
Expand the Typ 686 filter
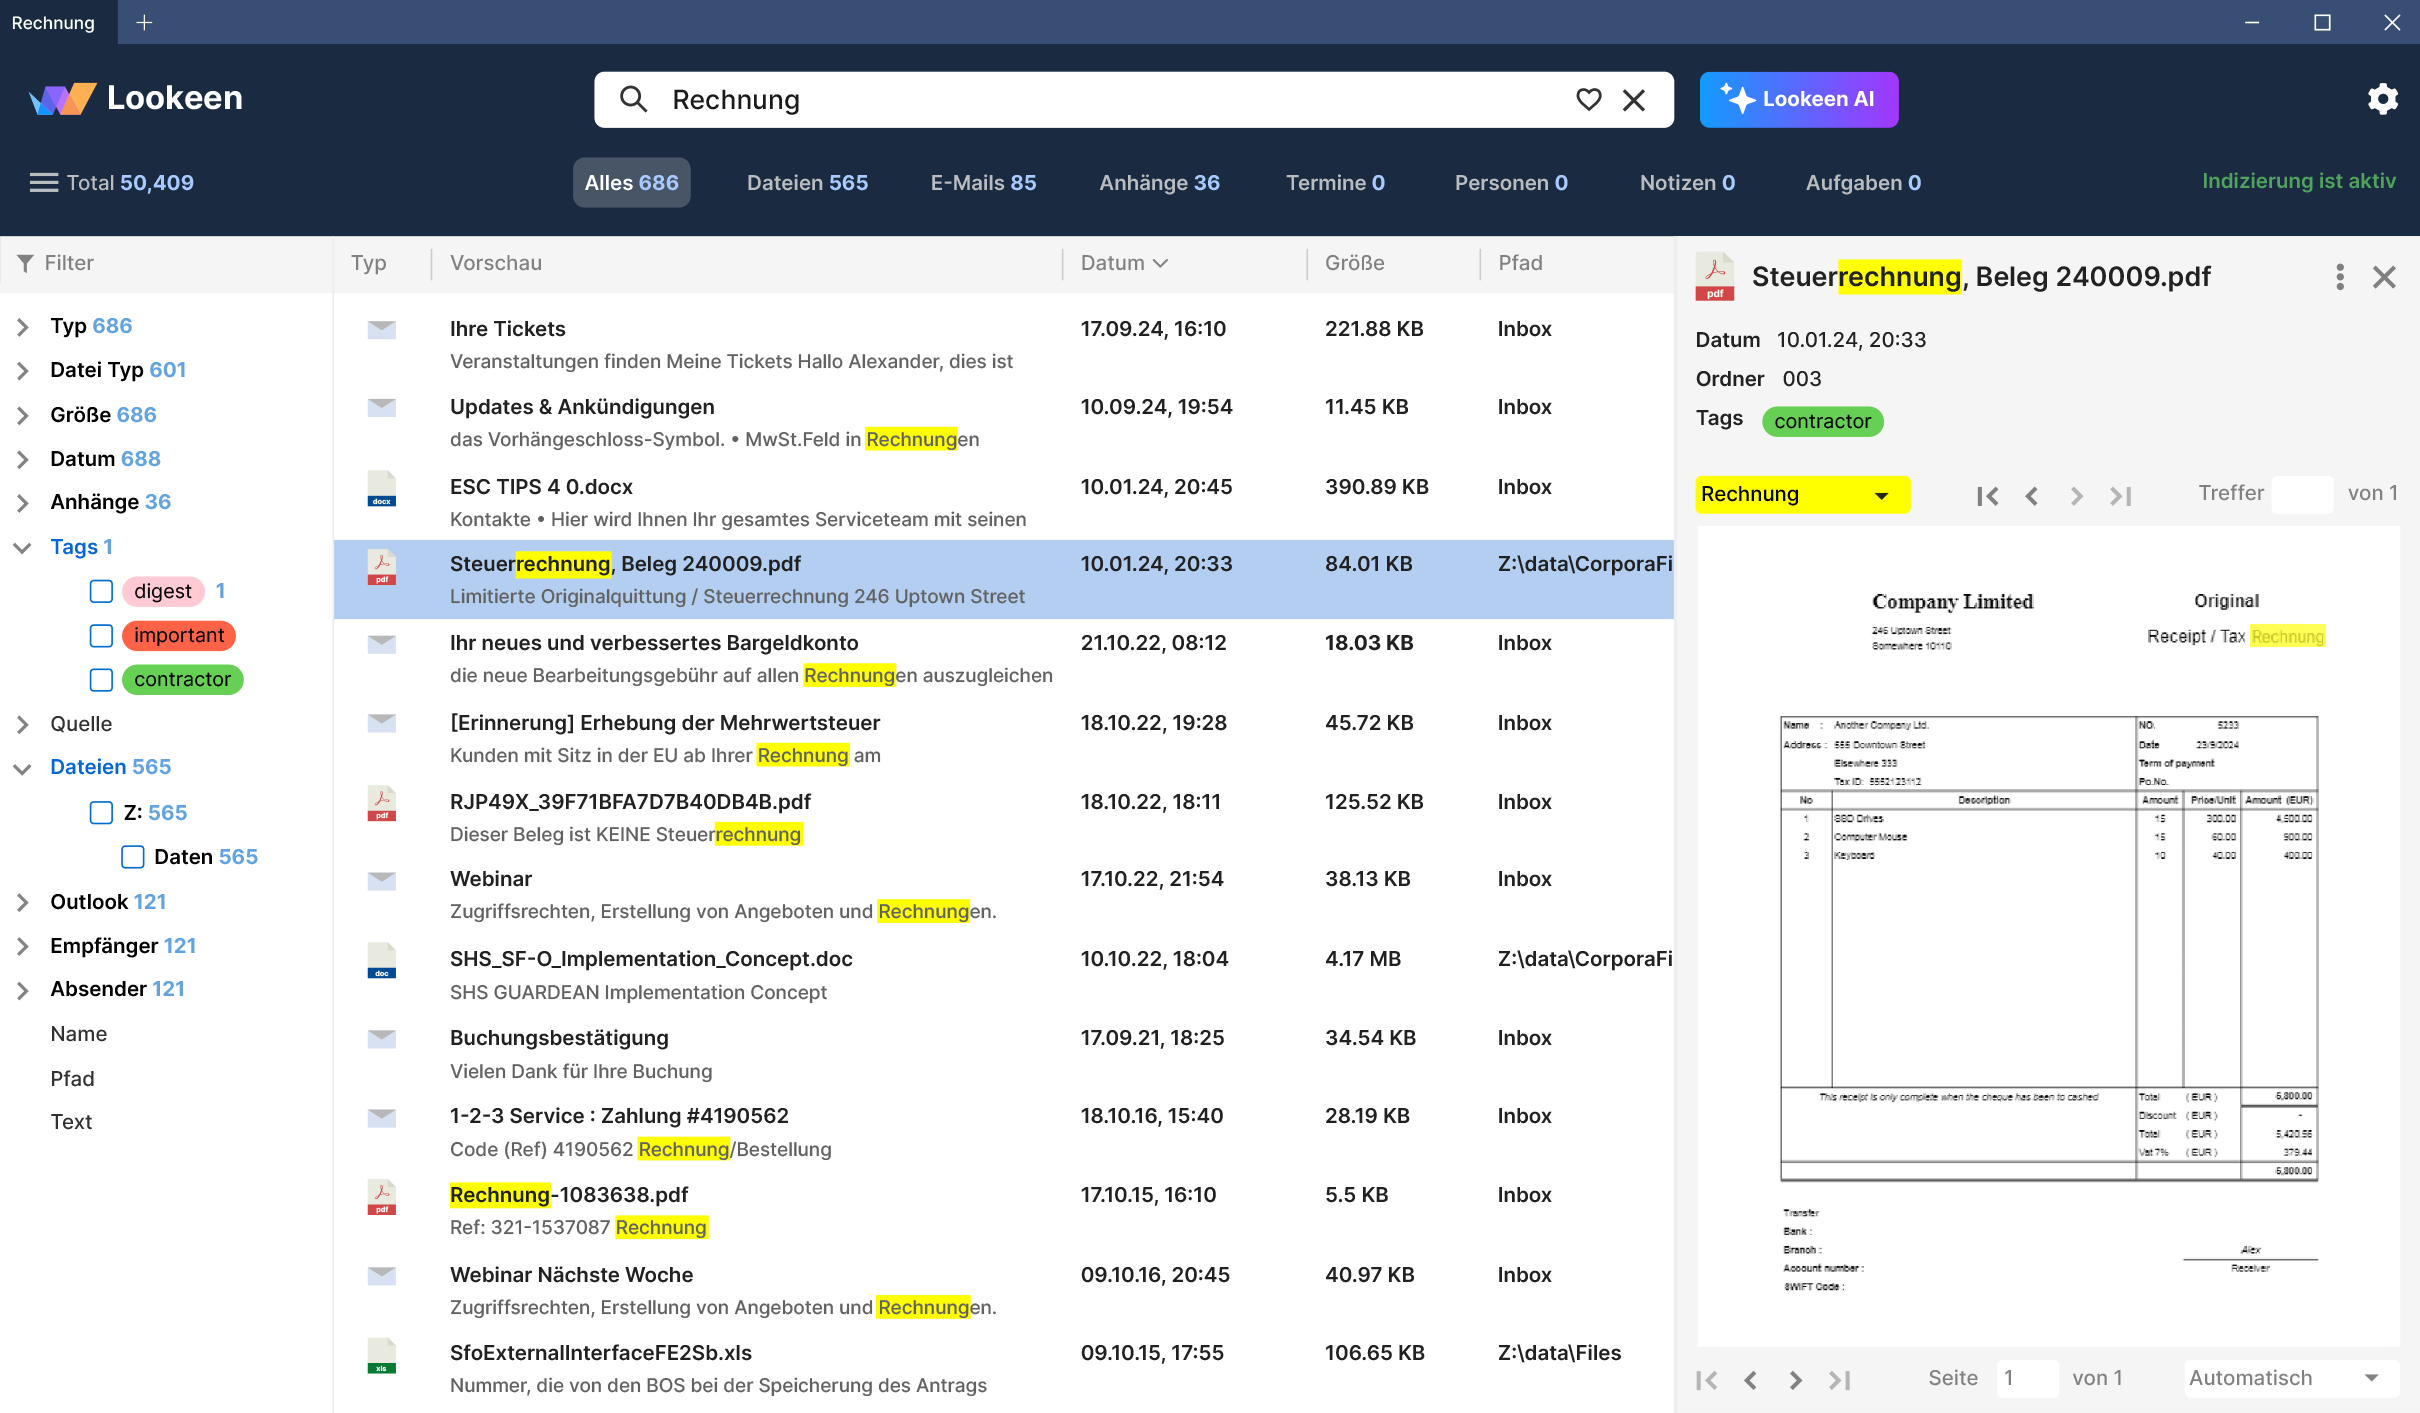pos(22,327)
